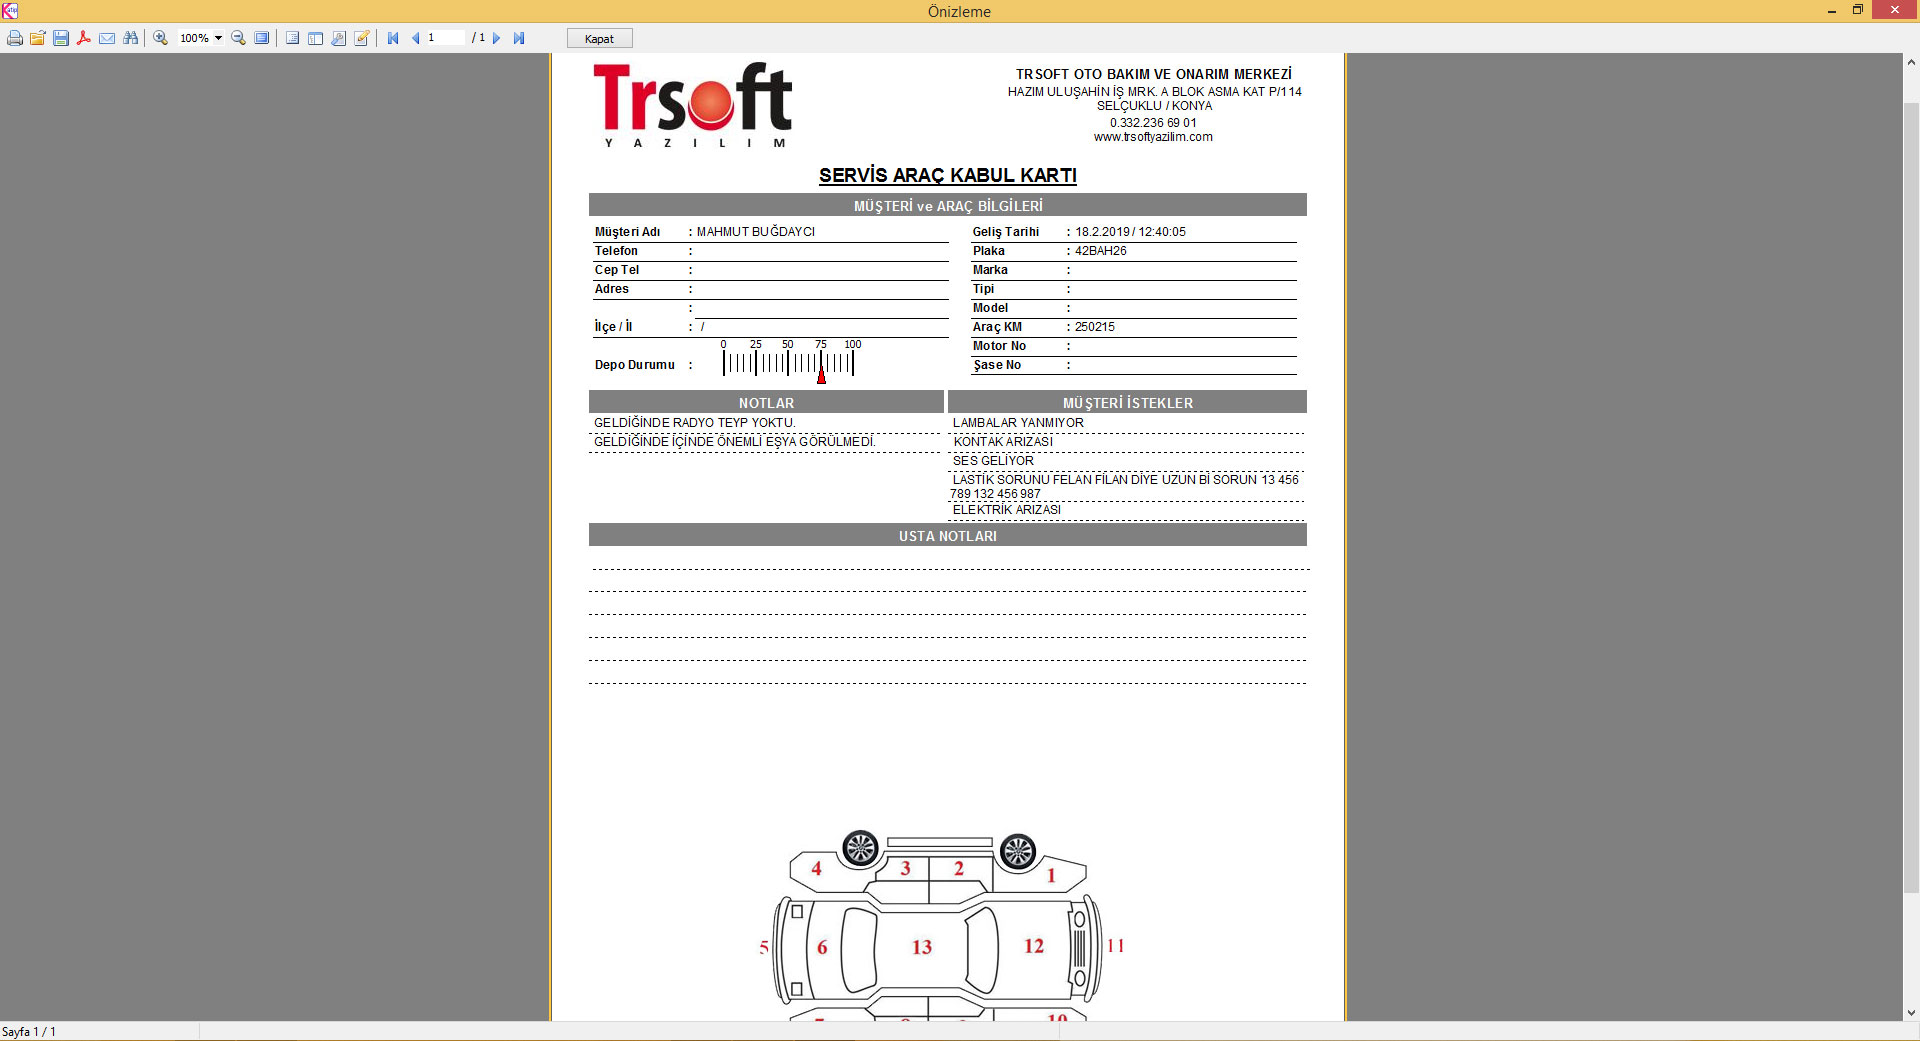Screen dimensions: 1920x1041
Task: Click request ELEKTRİK ARIZASI
Action: click(1007, 510)
